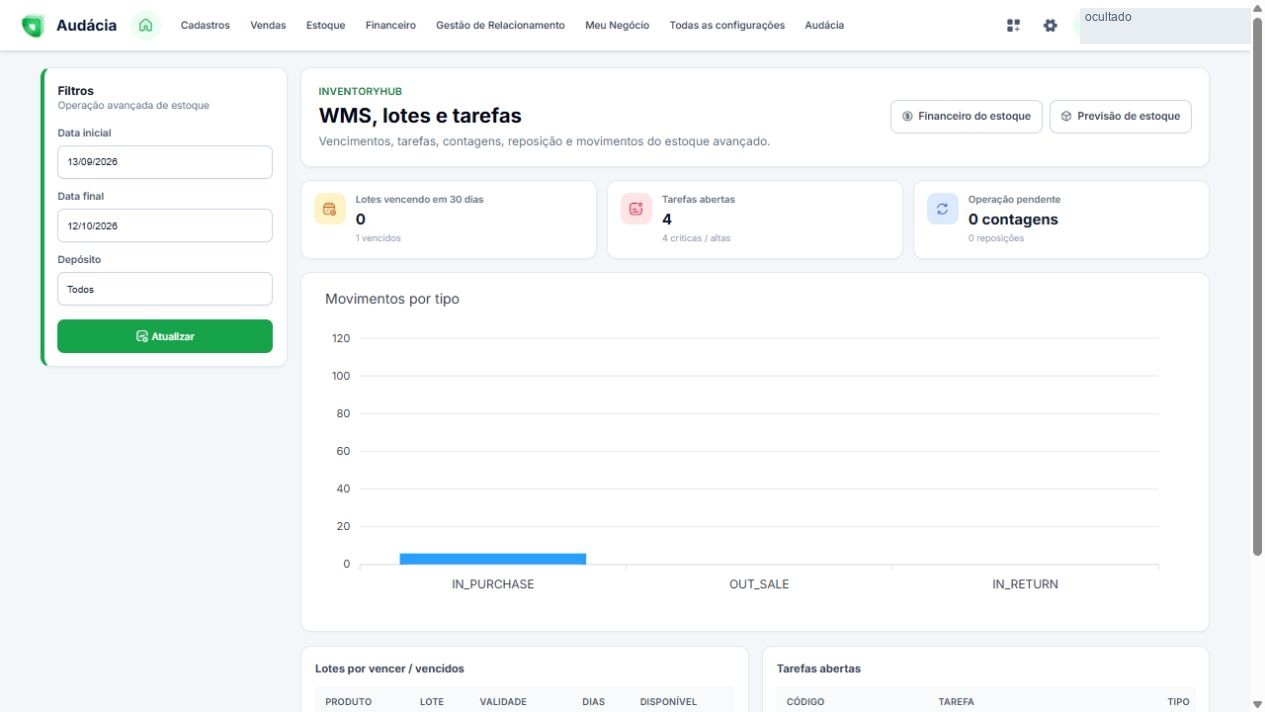Viewport: 1265px width, 712px height.
Task: Open Estoque menu
Action: click(x=326, y=25)
